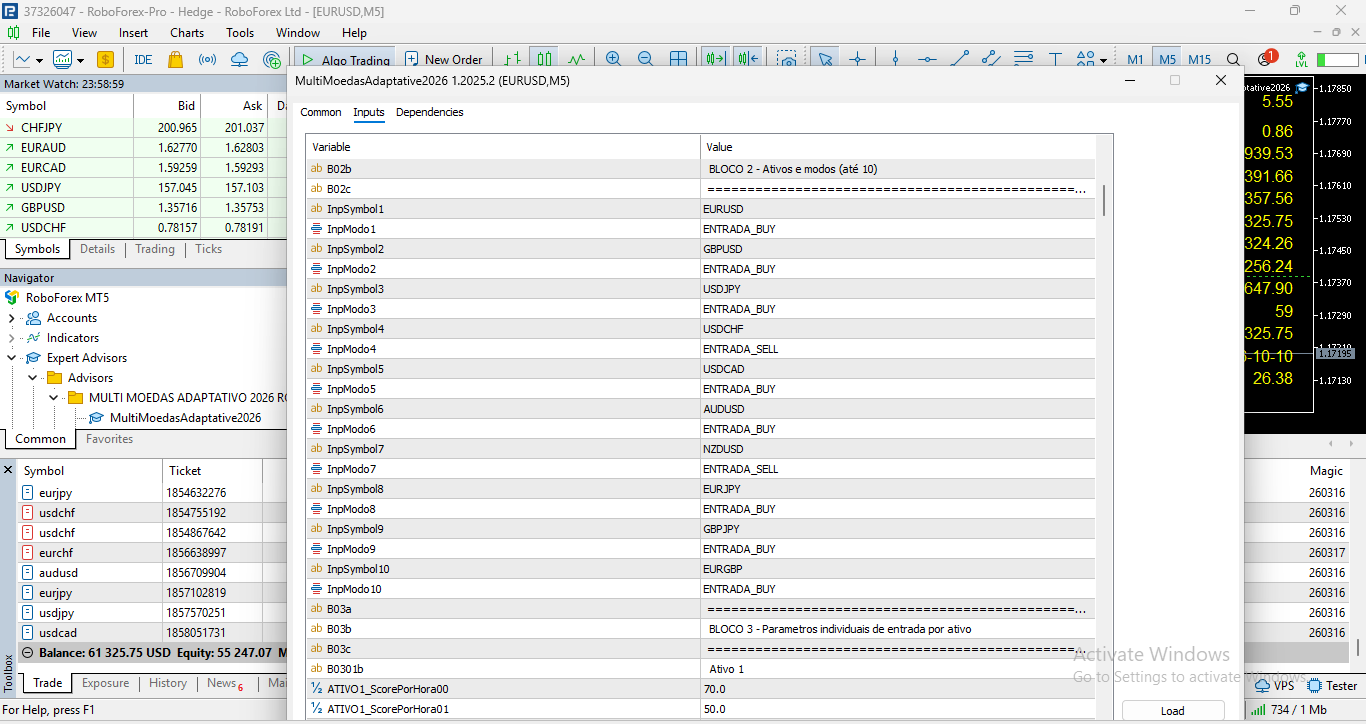Viewport: 1366px width, 724px height.
Task: Switch chart to candlesticks
Action: click(x=544, y=60)
